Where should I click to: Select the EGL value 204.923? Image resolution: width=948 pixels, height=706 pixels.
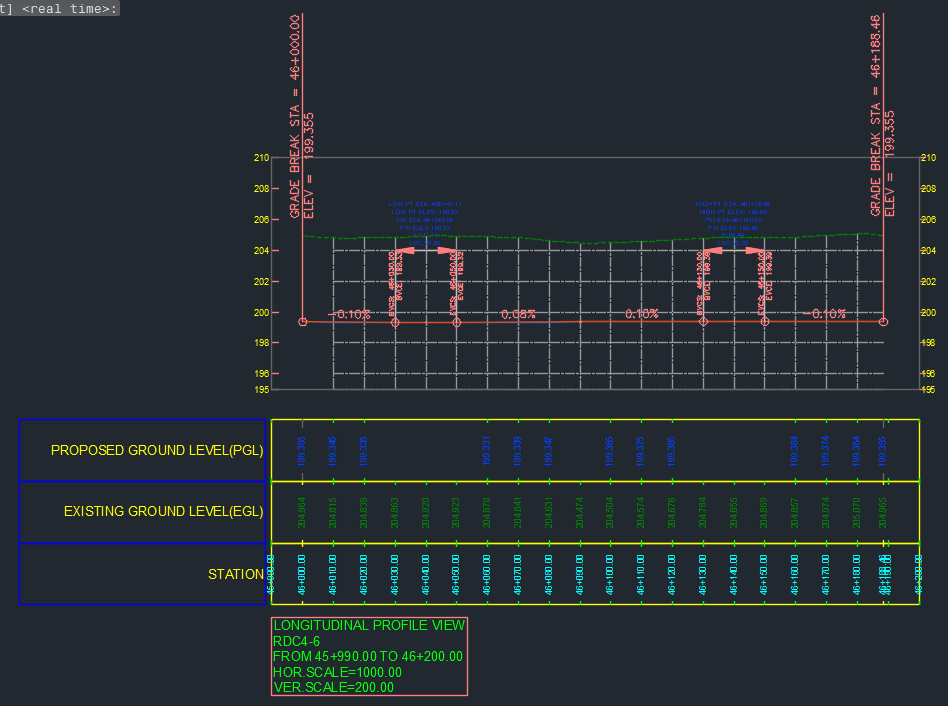456,513
